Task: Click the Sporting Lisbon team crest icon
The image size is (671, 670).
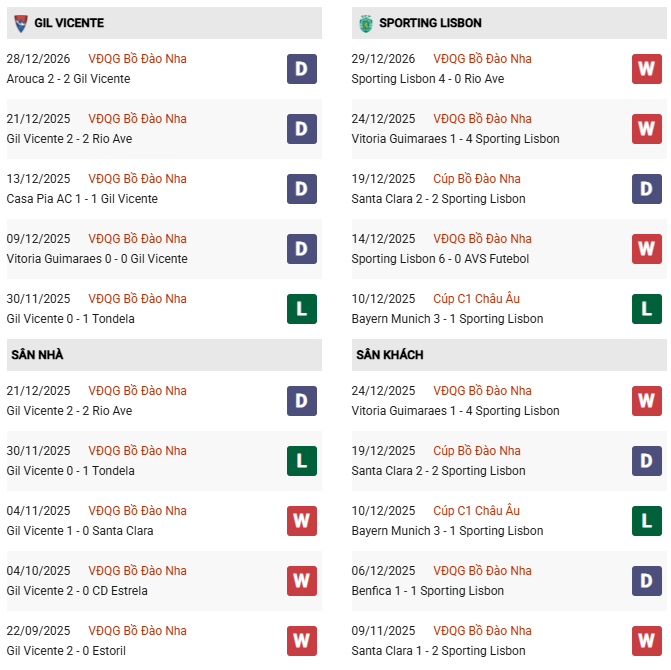Action: tap(366, 23)
